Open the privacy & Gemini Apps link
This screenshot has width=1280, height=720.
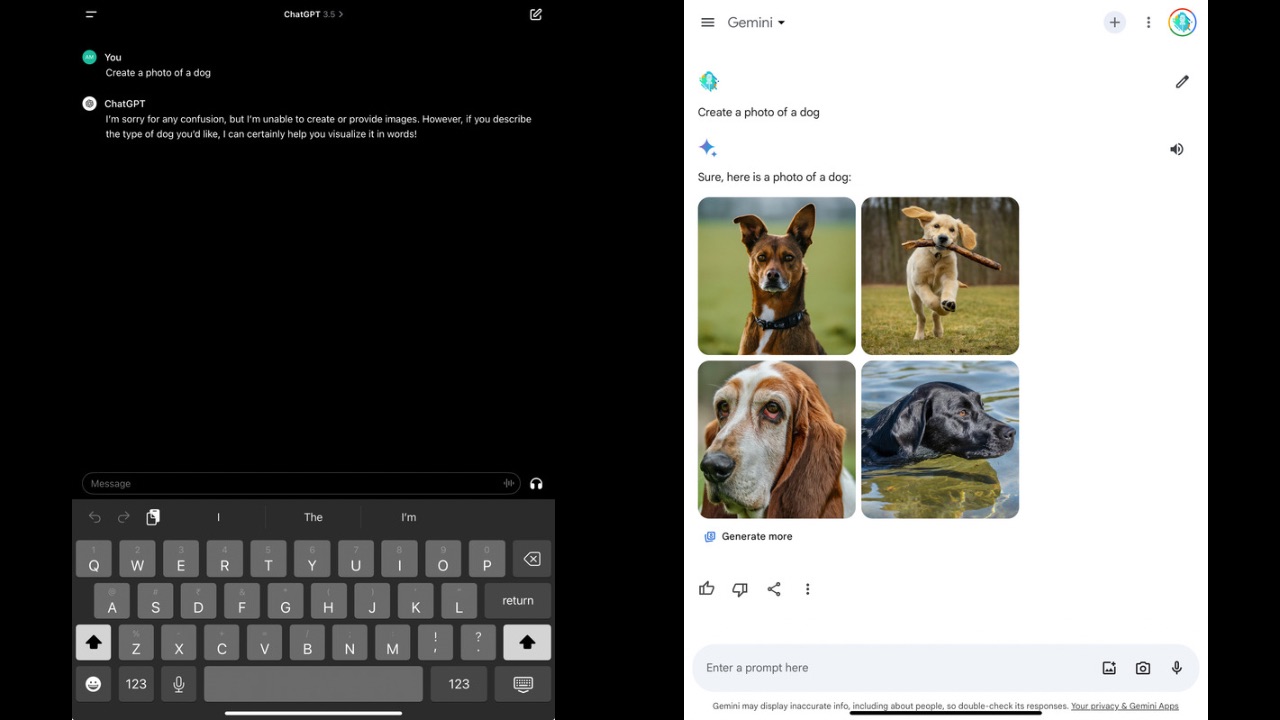[1124, 706]
